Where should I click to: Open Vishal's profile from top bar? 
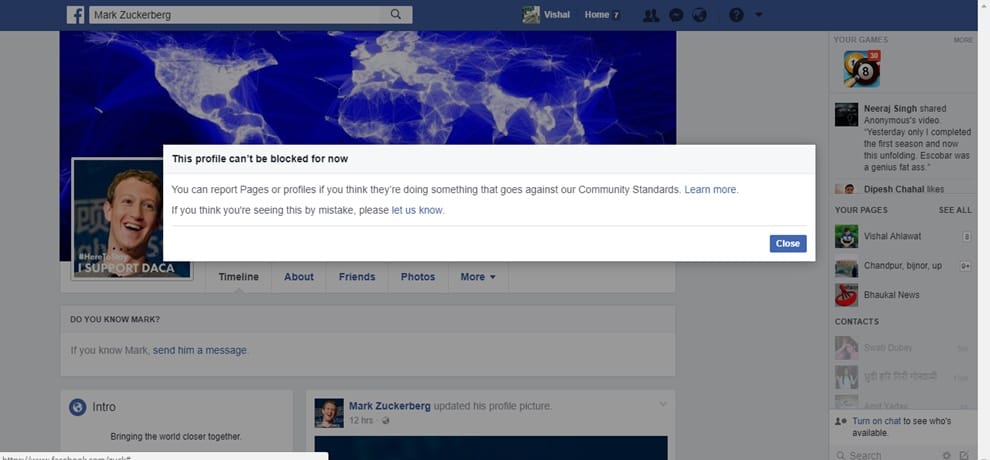[x=546, y=15]
